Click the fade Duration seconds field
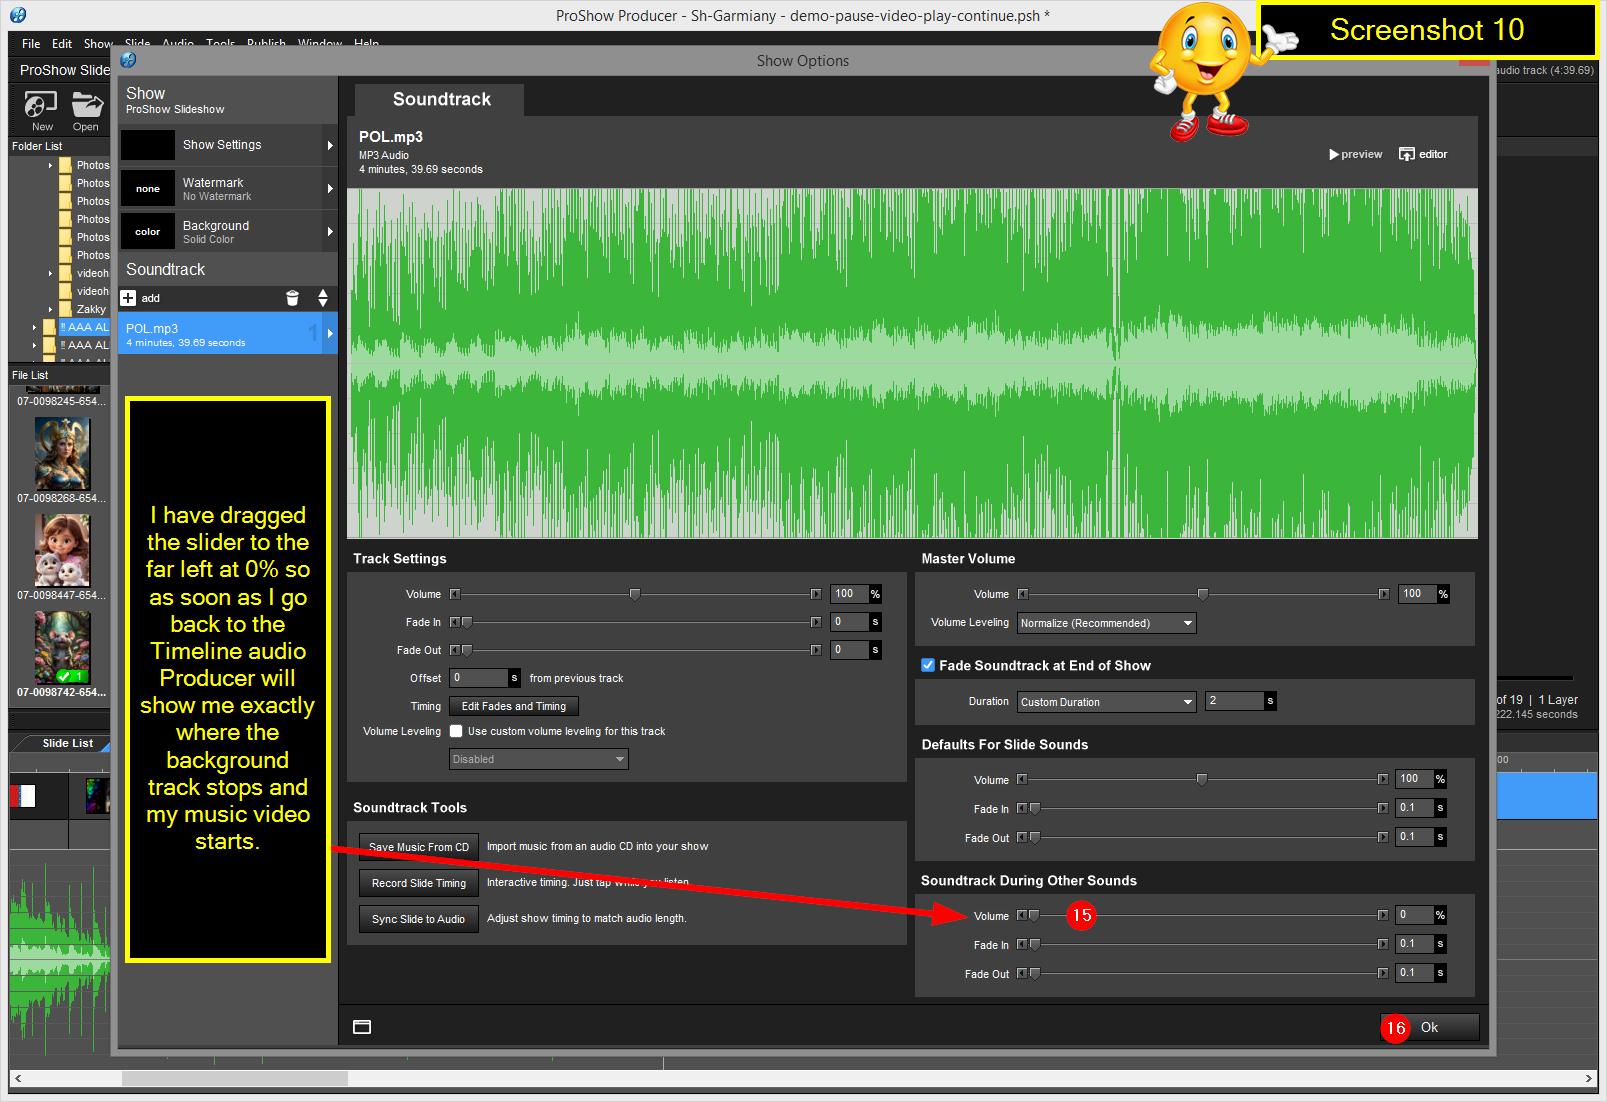The width and height of the screenshot is (1607, 1102). pos(1234,701)
